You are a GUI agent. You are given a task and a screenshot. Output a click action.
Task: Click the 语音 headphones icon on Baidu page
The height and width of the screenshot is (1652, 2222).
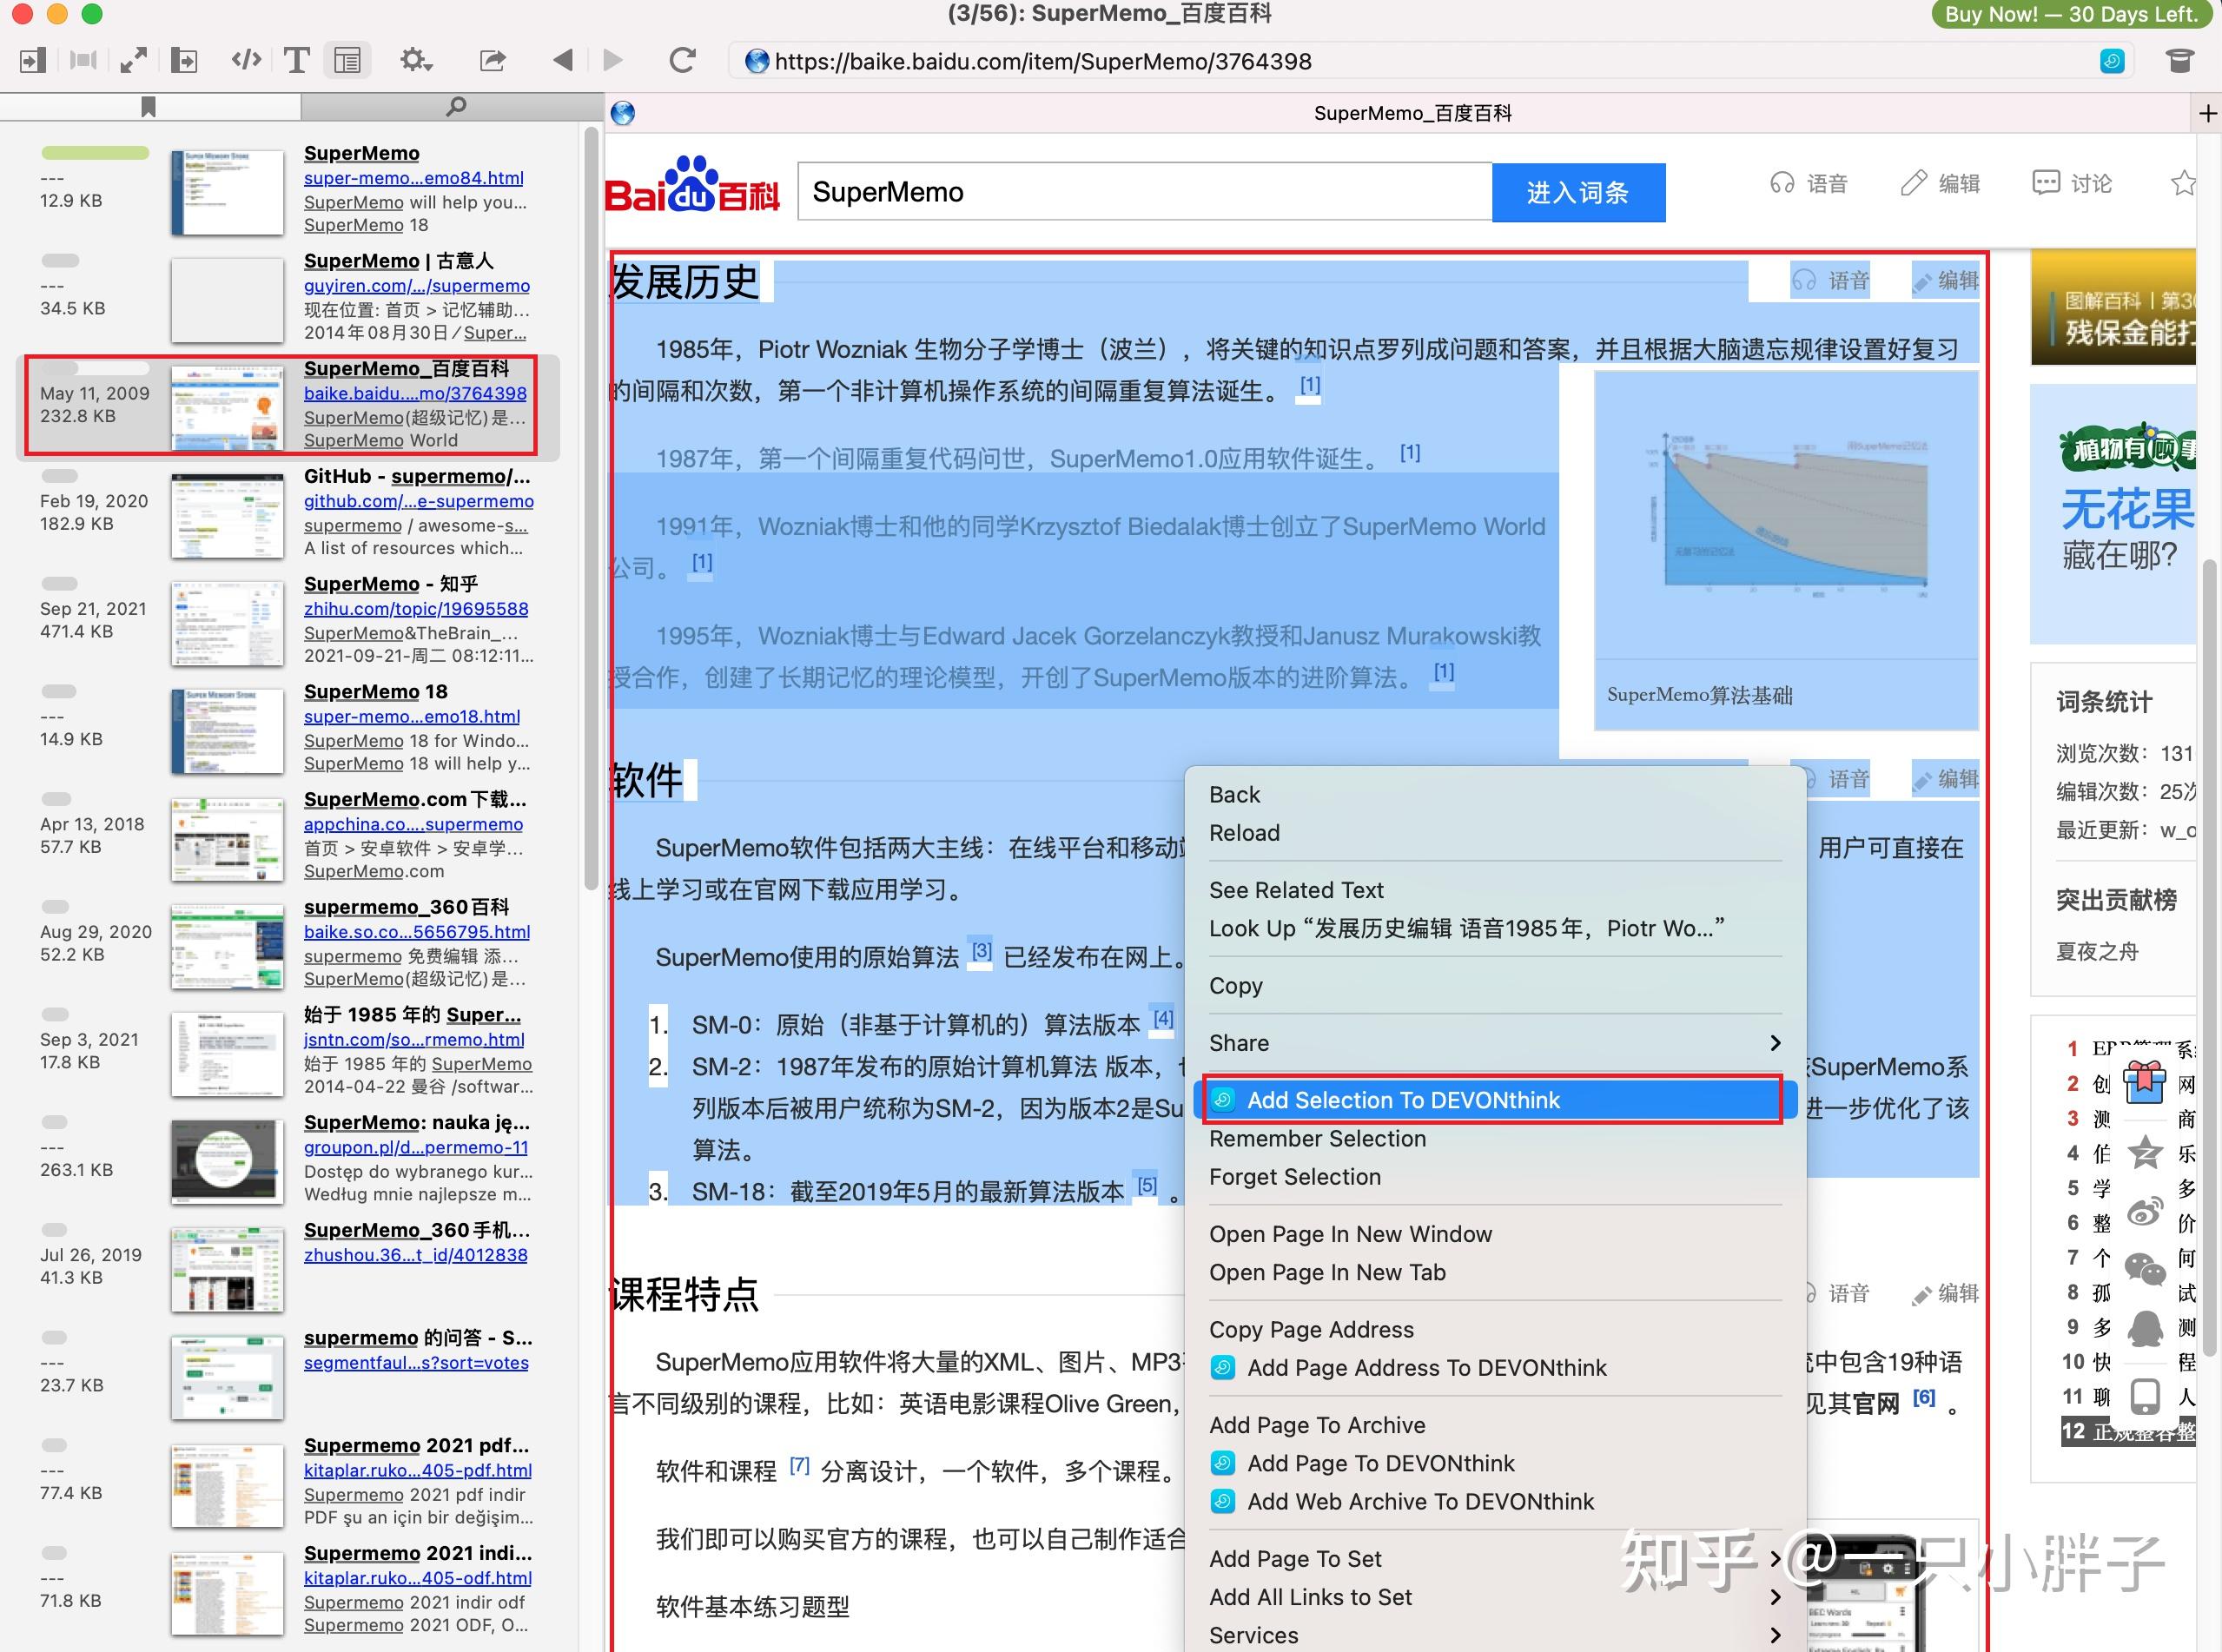coord(1810,183)
